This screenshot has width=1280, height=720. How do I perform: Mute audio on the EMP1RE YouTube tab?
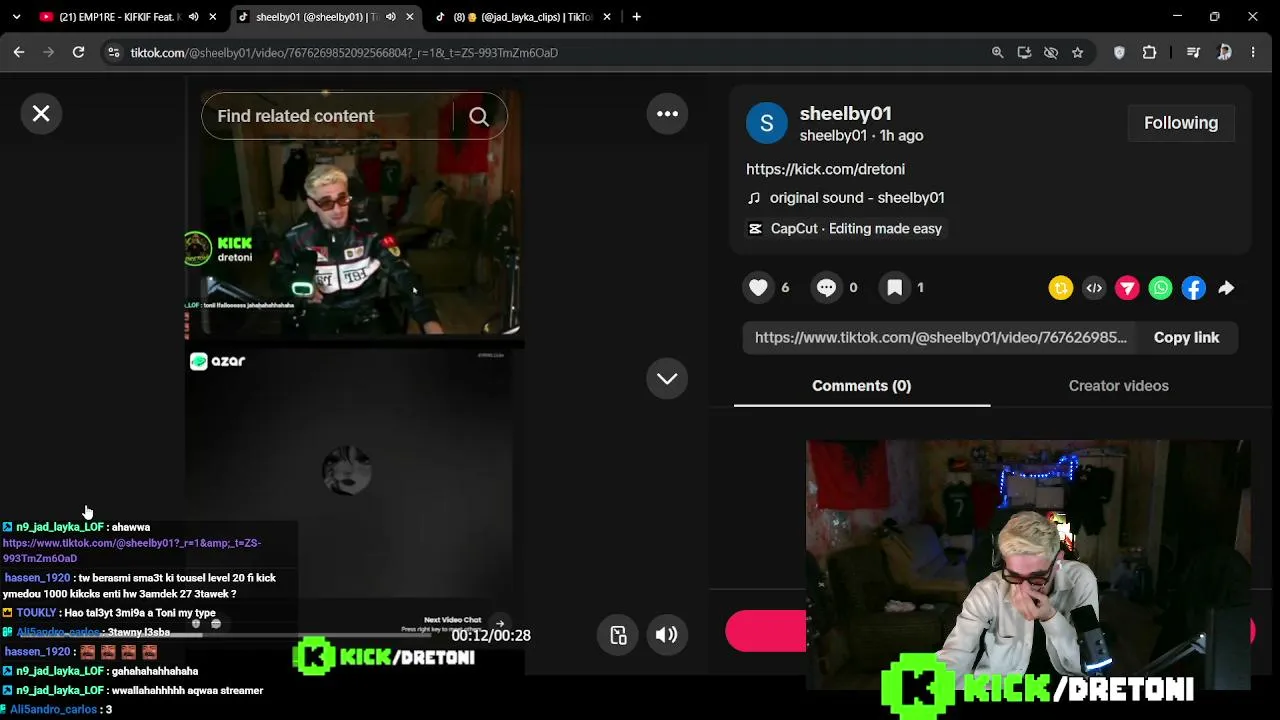193,17
